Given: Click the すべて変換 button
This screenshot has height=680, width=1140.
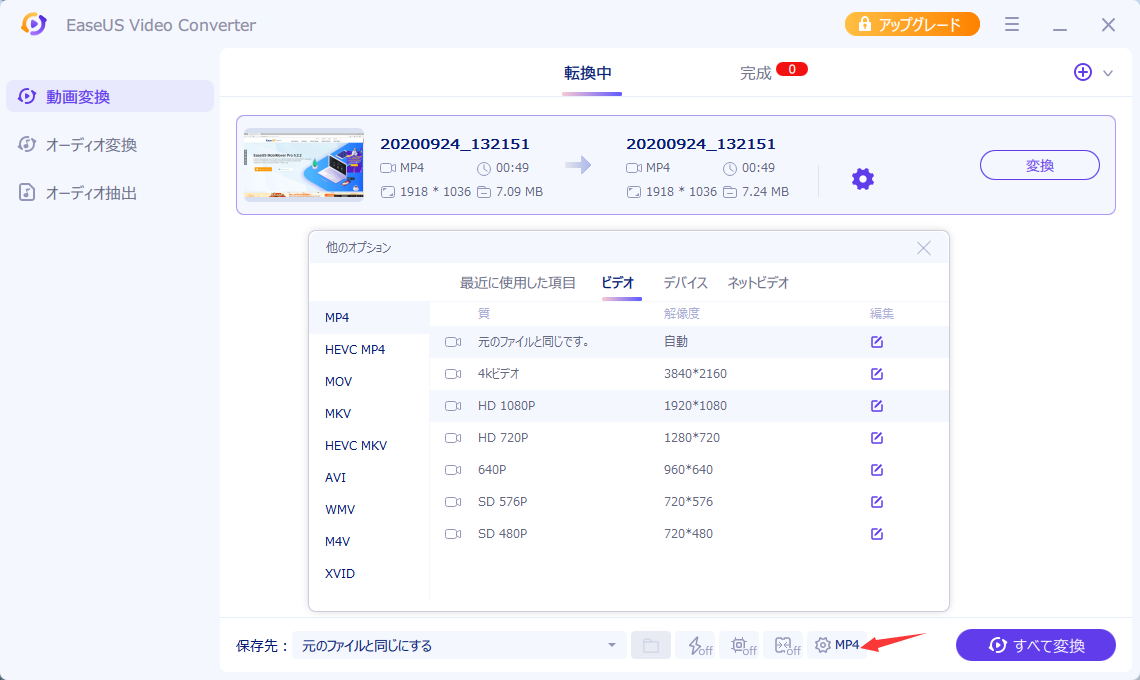Looking at the screenshot, I should (x=1035, y=645).
